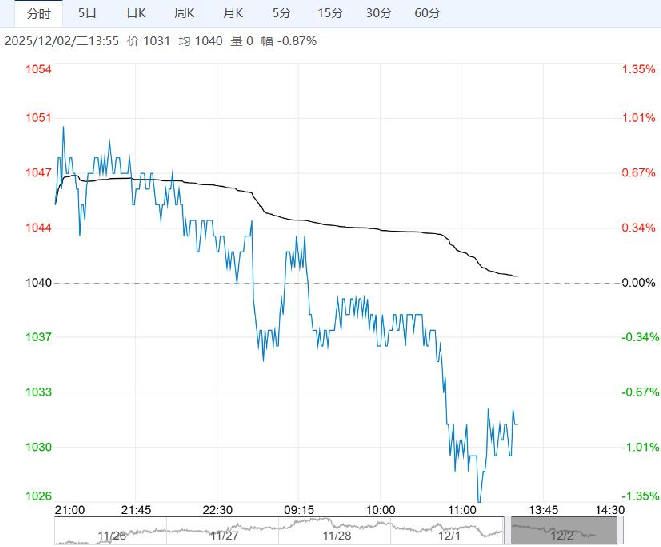
Task: Switch to the 分时 intraday tab
Action: (x=38, y=13)
